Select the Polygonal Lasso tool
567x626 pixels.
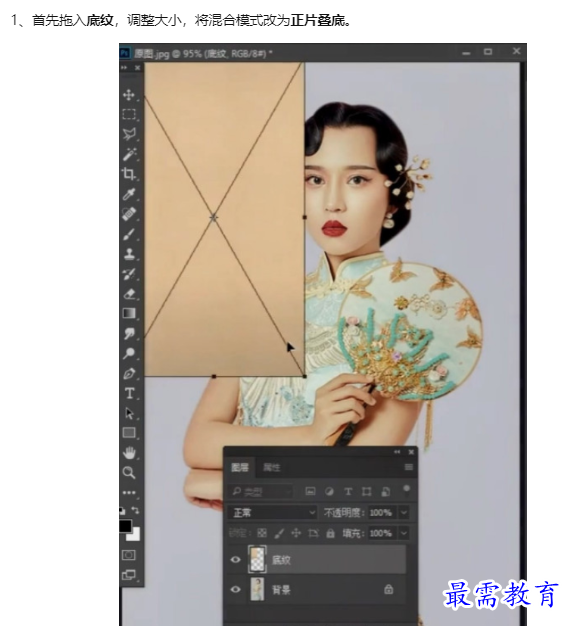(129, 134)
